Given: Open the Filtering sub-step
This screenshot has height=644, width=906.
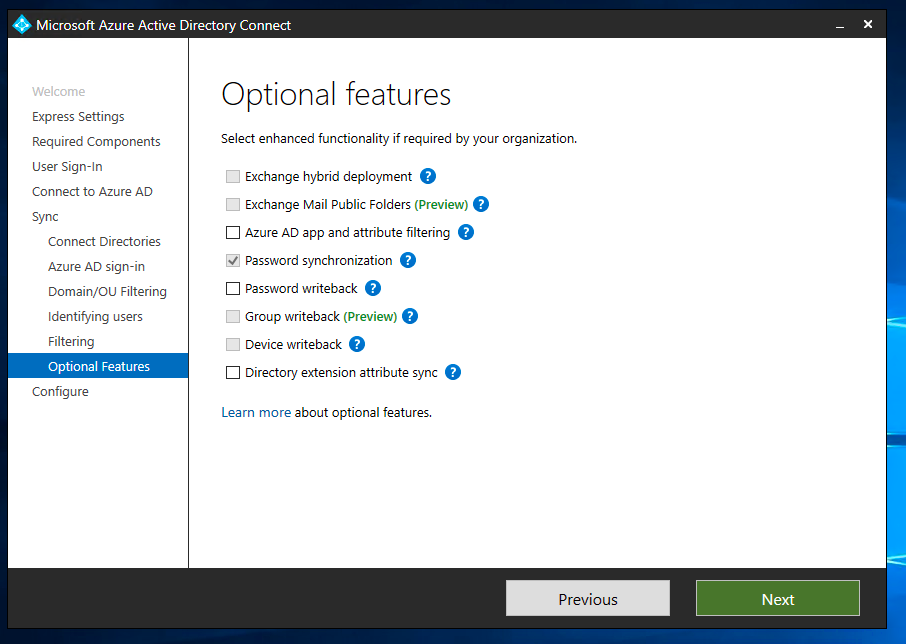Looking at the screenshot, I should tap(70, 341).
